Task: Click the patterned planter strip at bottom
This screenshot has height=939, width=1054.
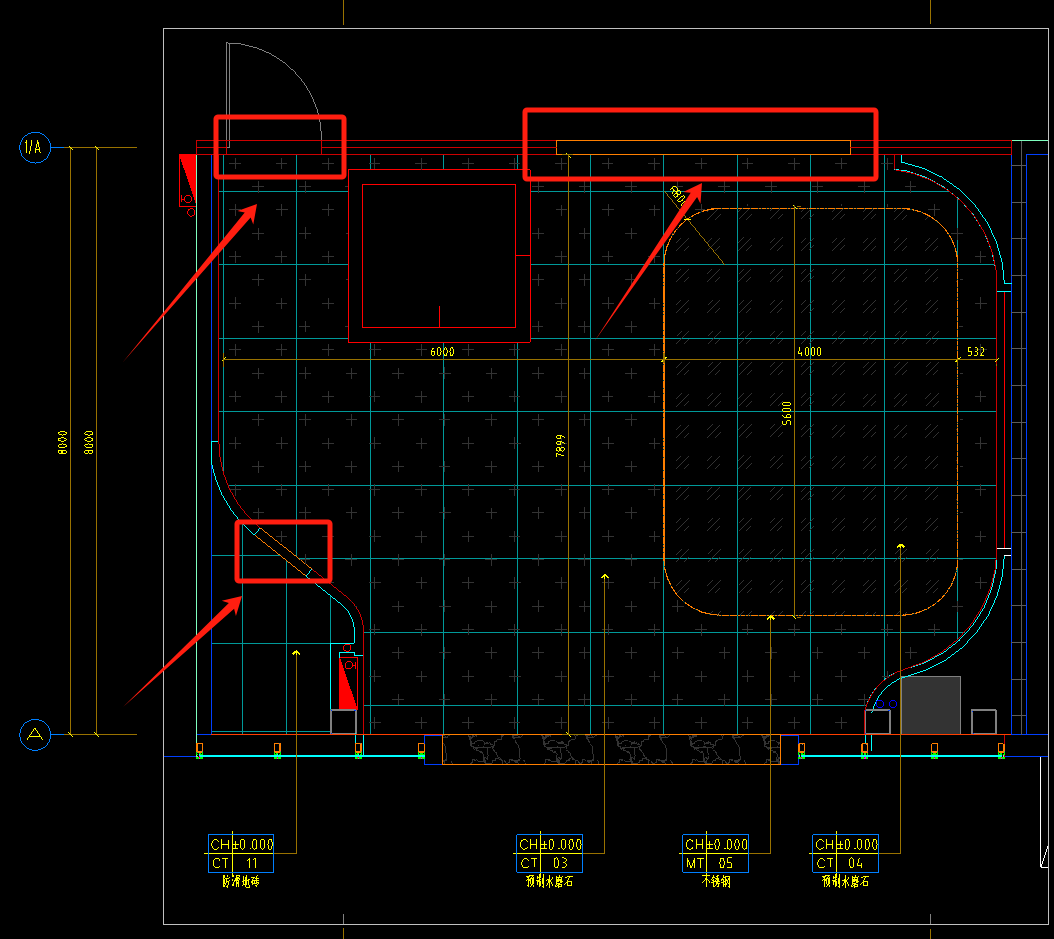Action: pos(610,749)
